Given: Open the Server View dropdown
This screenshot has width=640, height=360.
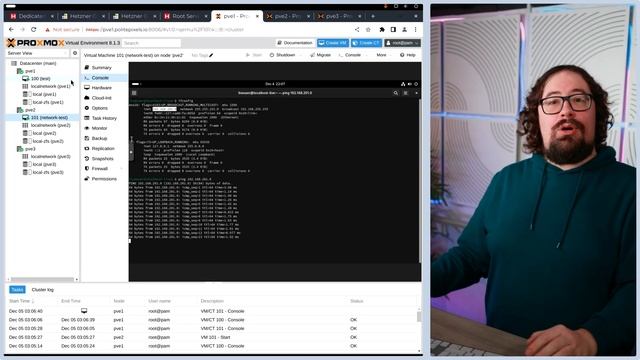Looking at the screenshot, I should pyautogui.click(x=36, y=53).
